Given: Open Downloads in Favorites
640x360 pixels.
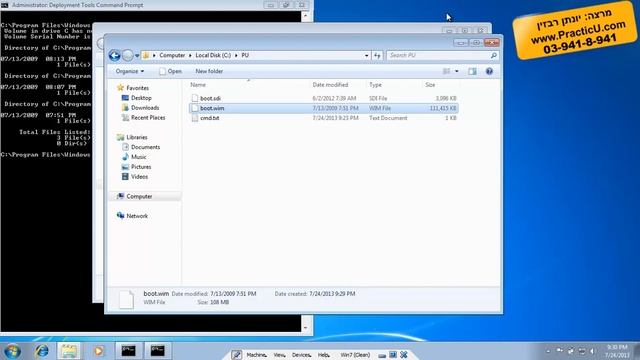Looking at the screenshot, I should [145, 108].
